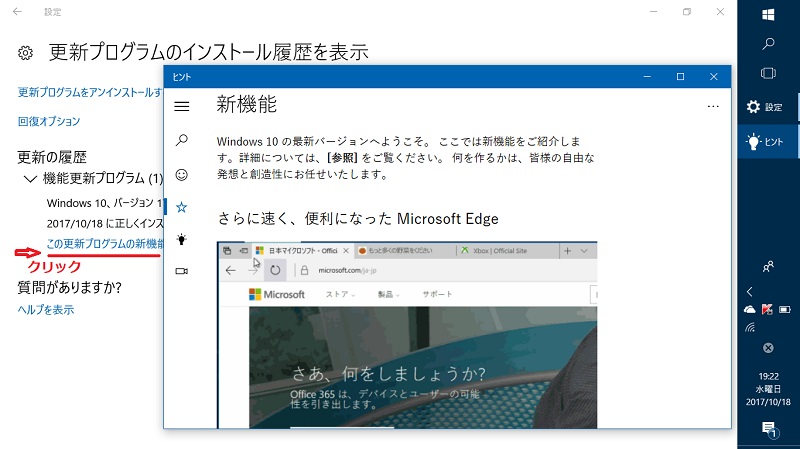
Task: Switch to the ヒント app on the taskbar
Action: click(x=768, y=141)
